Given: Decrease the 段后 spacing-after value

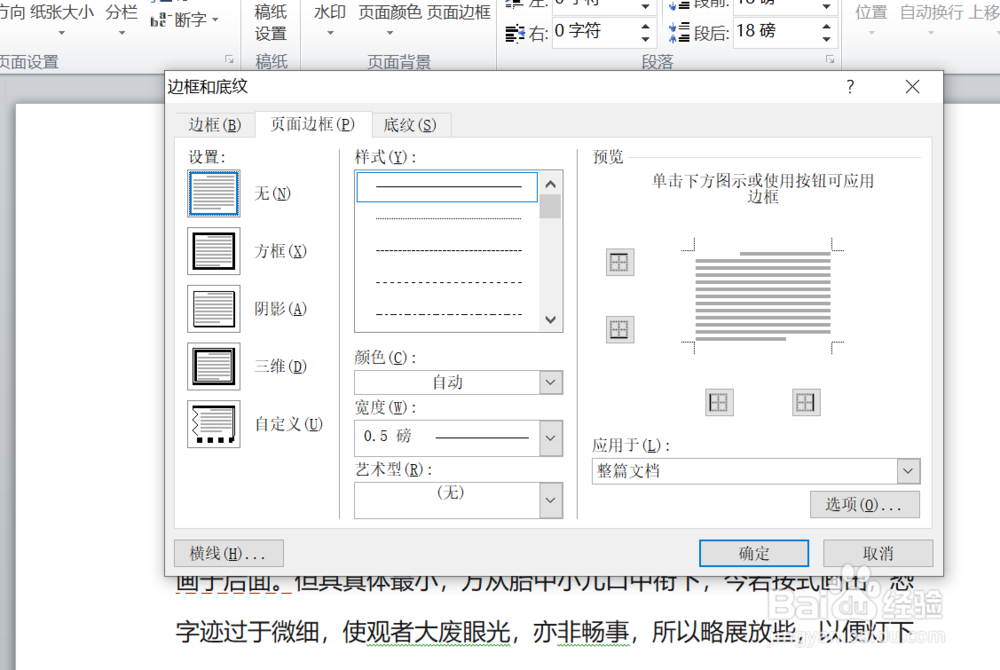Looking at the screenshot, I should click(x=827, y=38).
